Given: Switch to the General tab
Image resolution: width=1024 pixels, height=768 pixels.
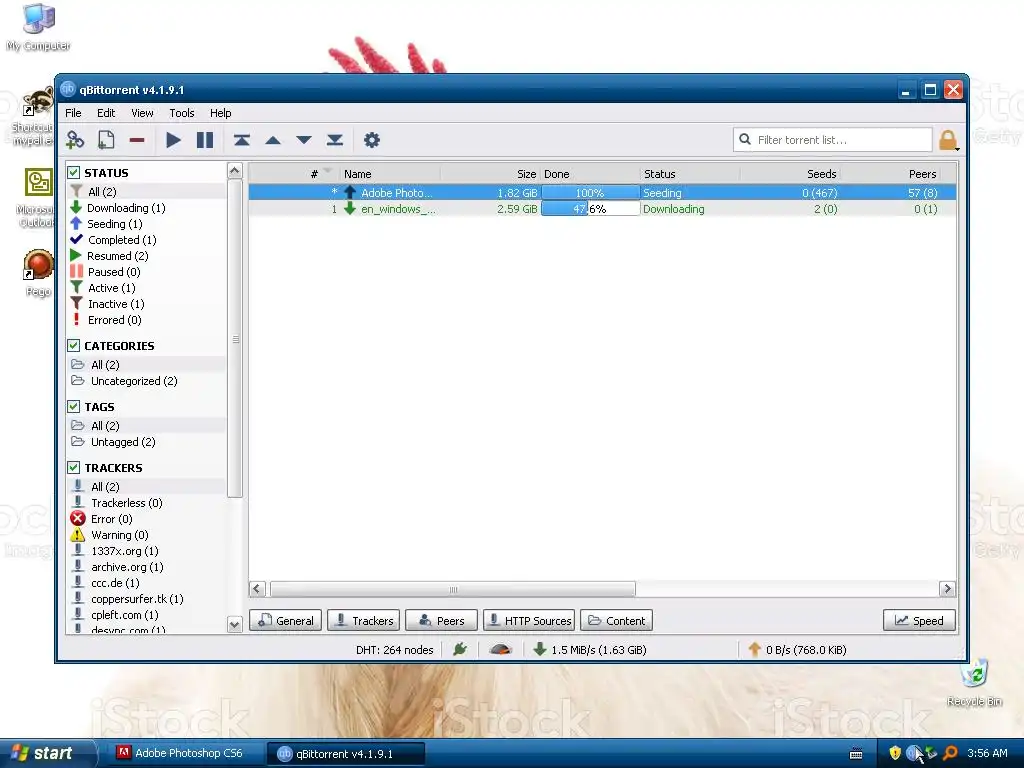Looking at the screenshot, I should (x=285, y=620).
